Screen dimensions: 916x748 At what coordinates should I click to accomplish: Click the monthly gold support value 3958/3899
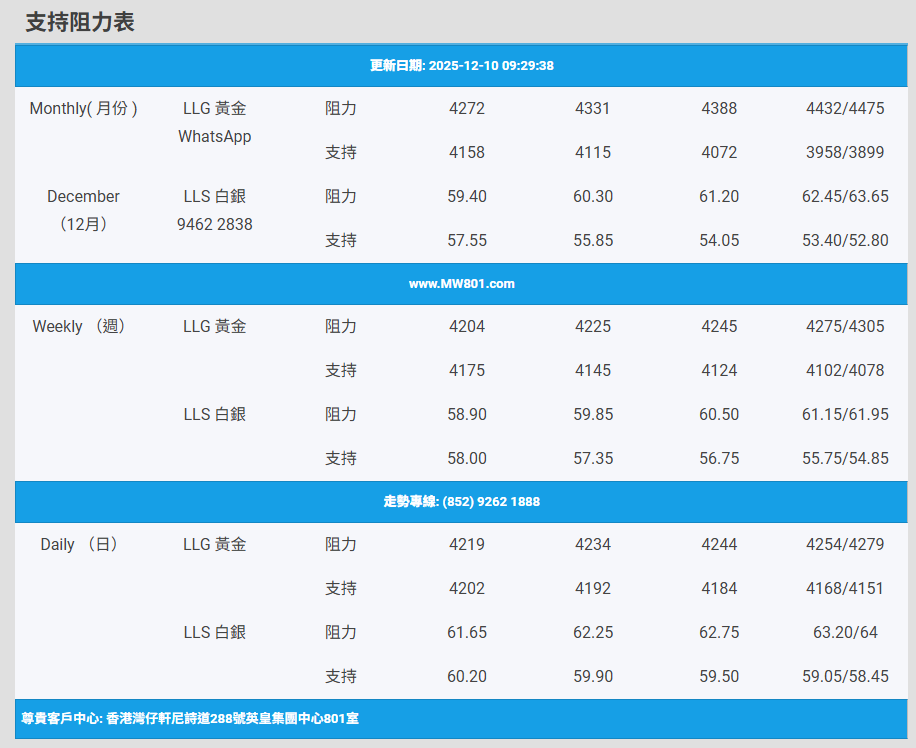[x=845, y=153]
